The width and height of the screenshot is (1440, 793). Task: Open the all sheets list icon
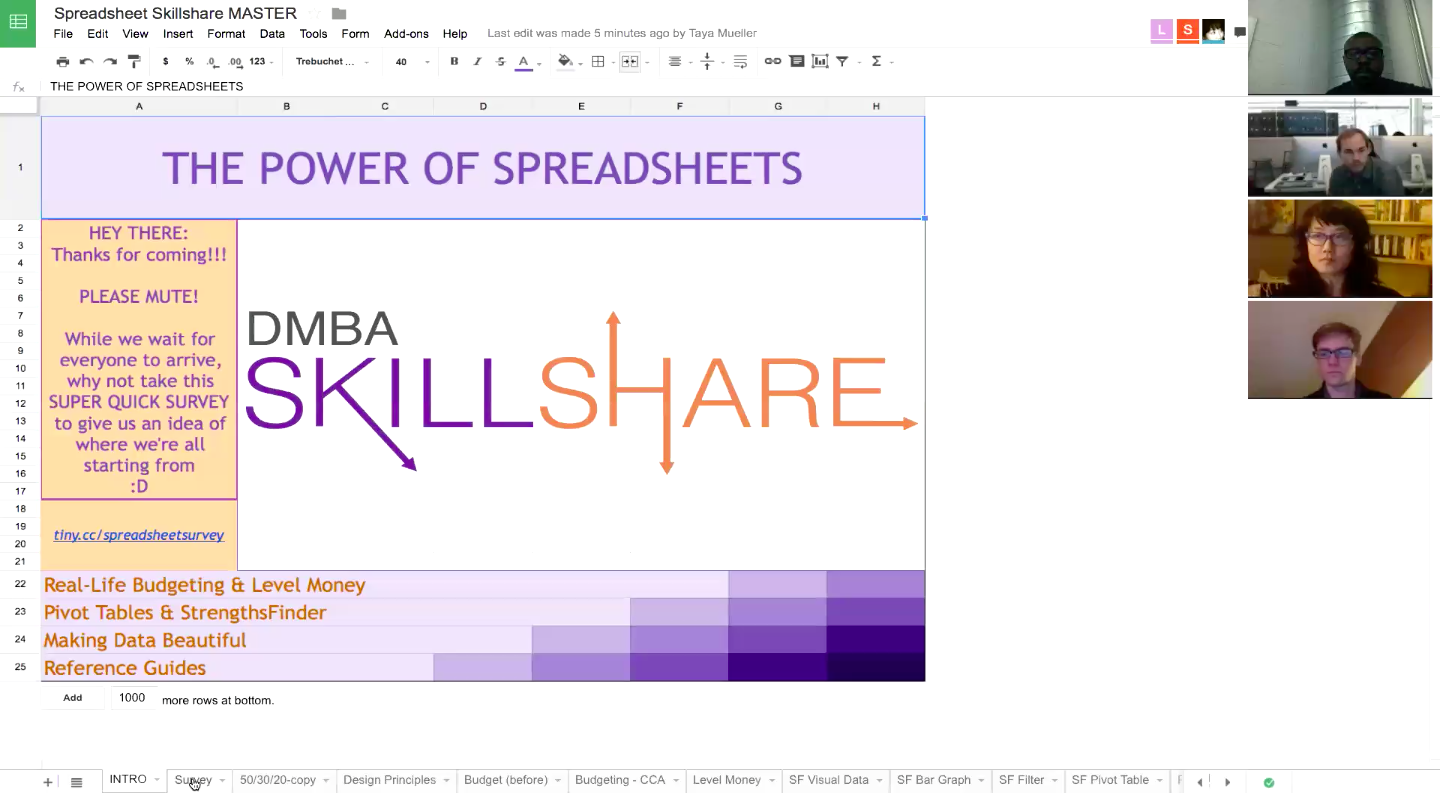(76, 782)
